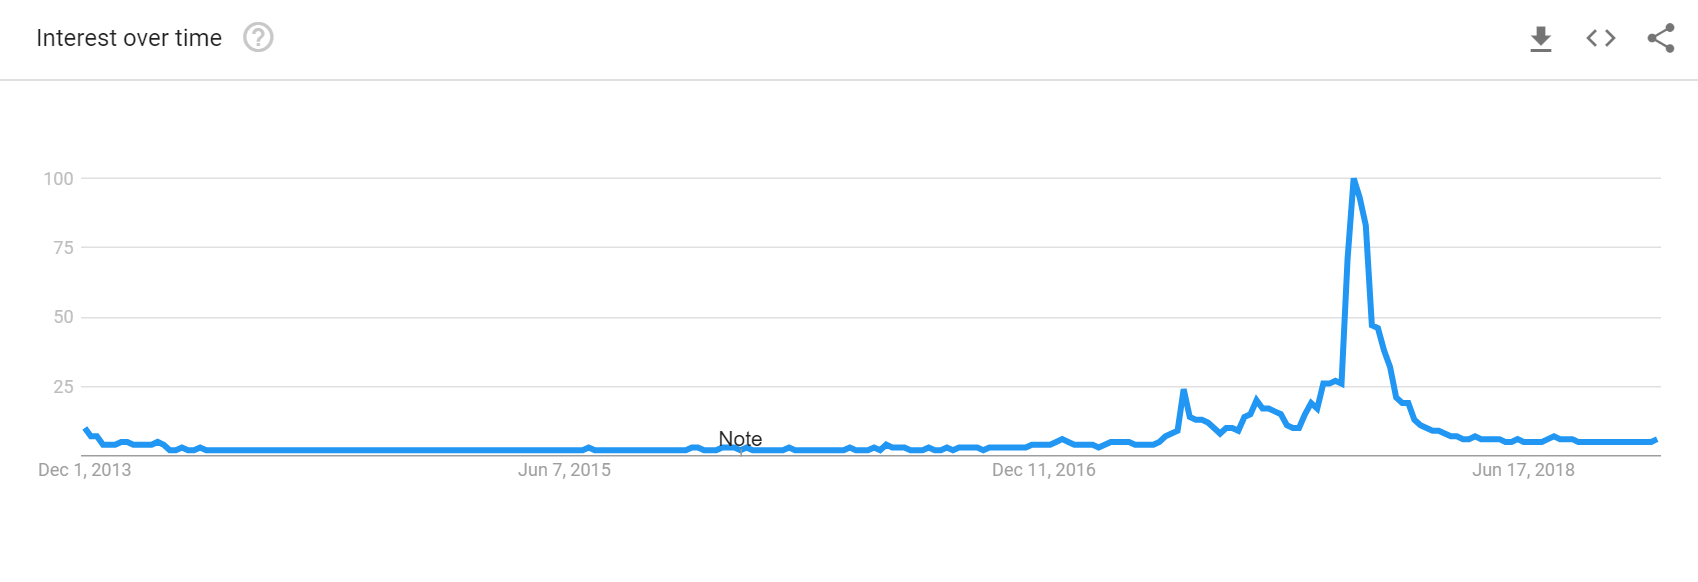Click the angle brackets embed icon
The width and height of the screenshot is (1698, 582).
[x=1600, y=37]
